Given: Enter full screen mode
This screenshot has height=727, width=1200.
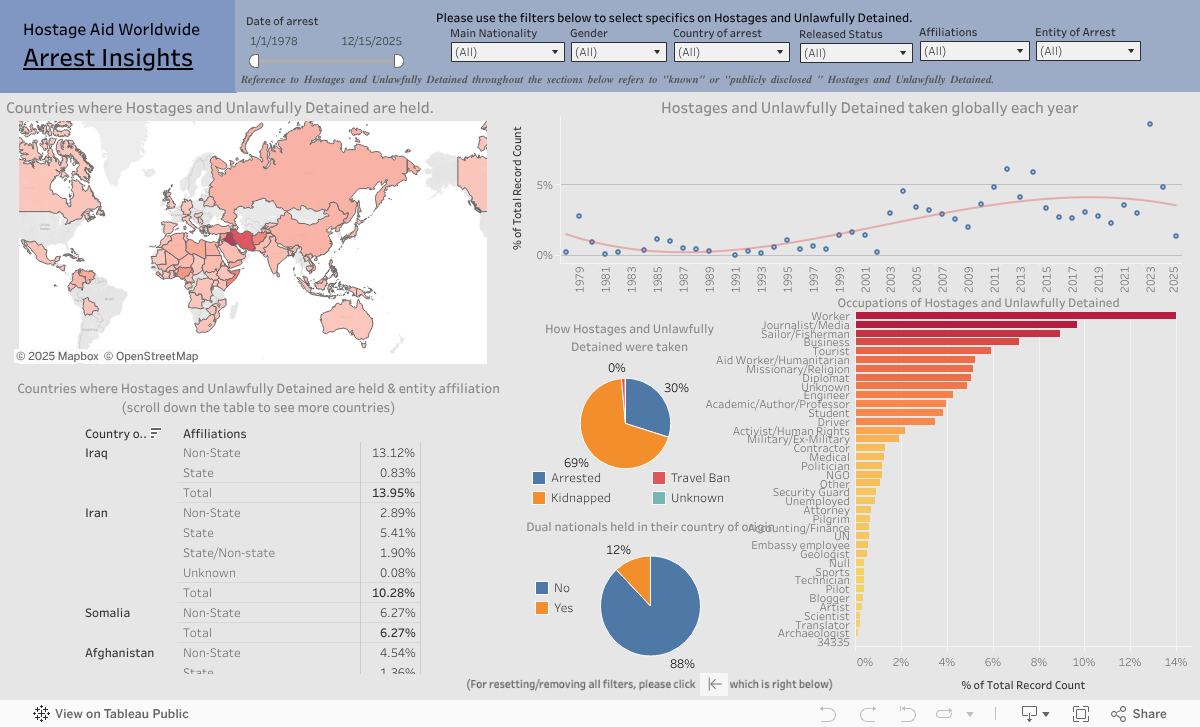Looking at the screenshot, I should [x=1081, y=714].
